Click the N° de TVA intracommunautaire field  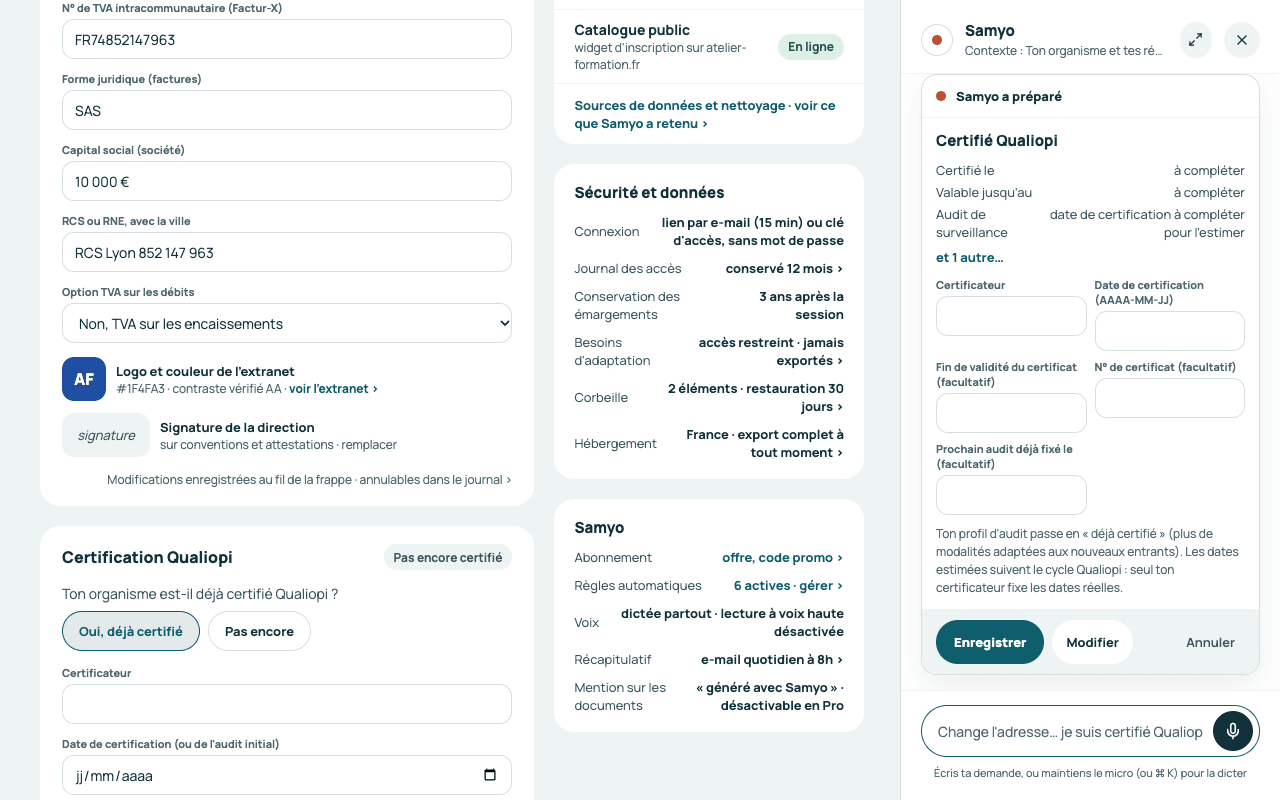click(287, 39)
